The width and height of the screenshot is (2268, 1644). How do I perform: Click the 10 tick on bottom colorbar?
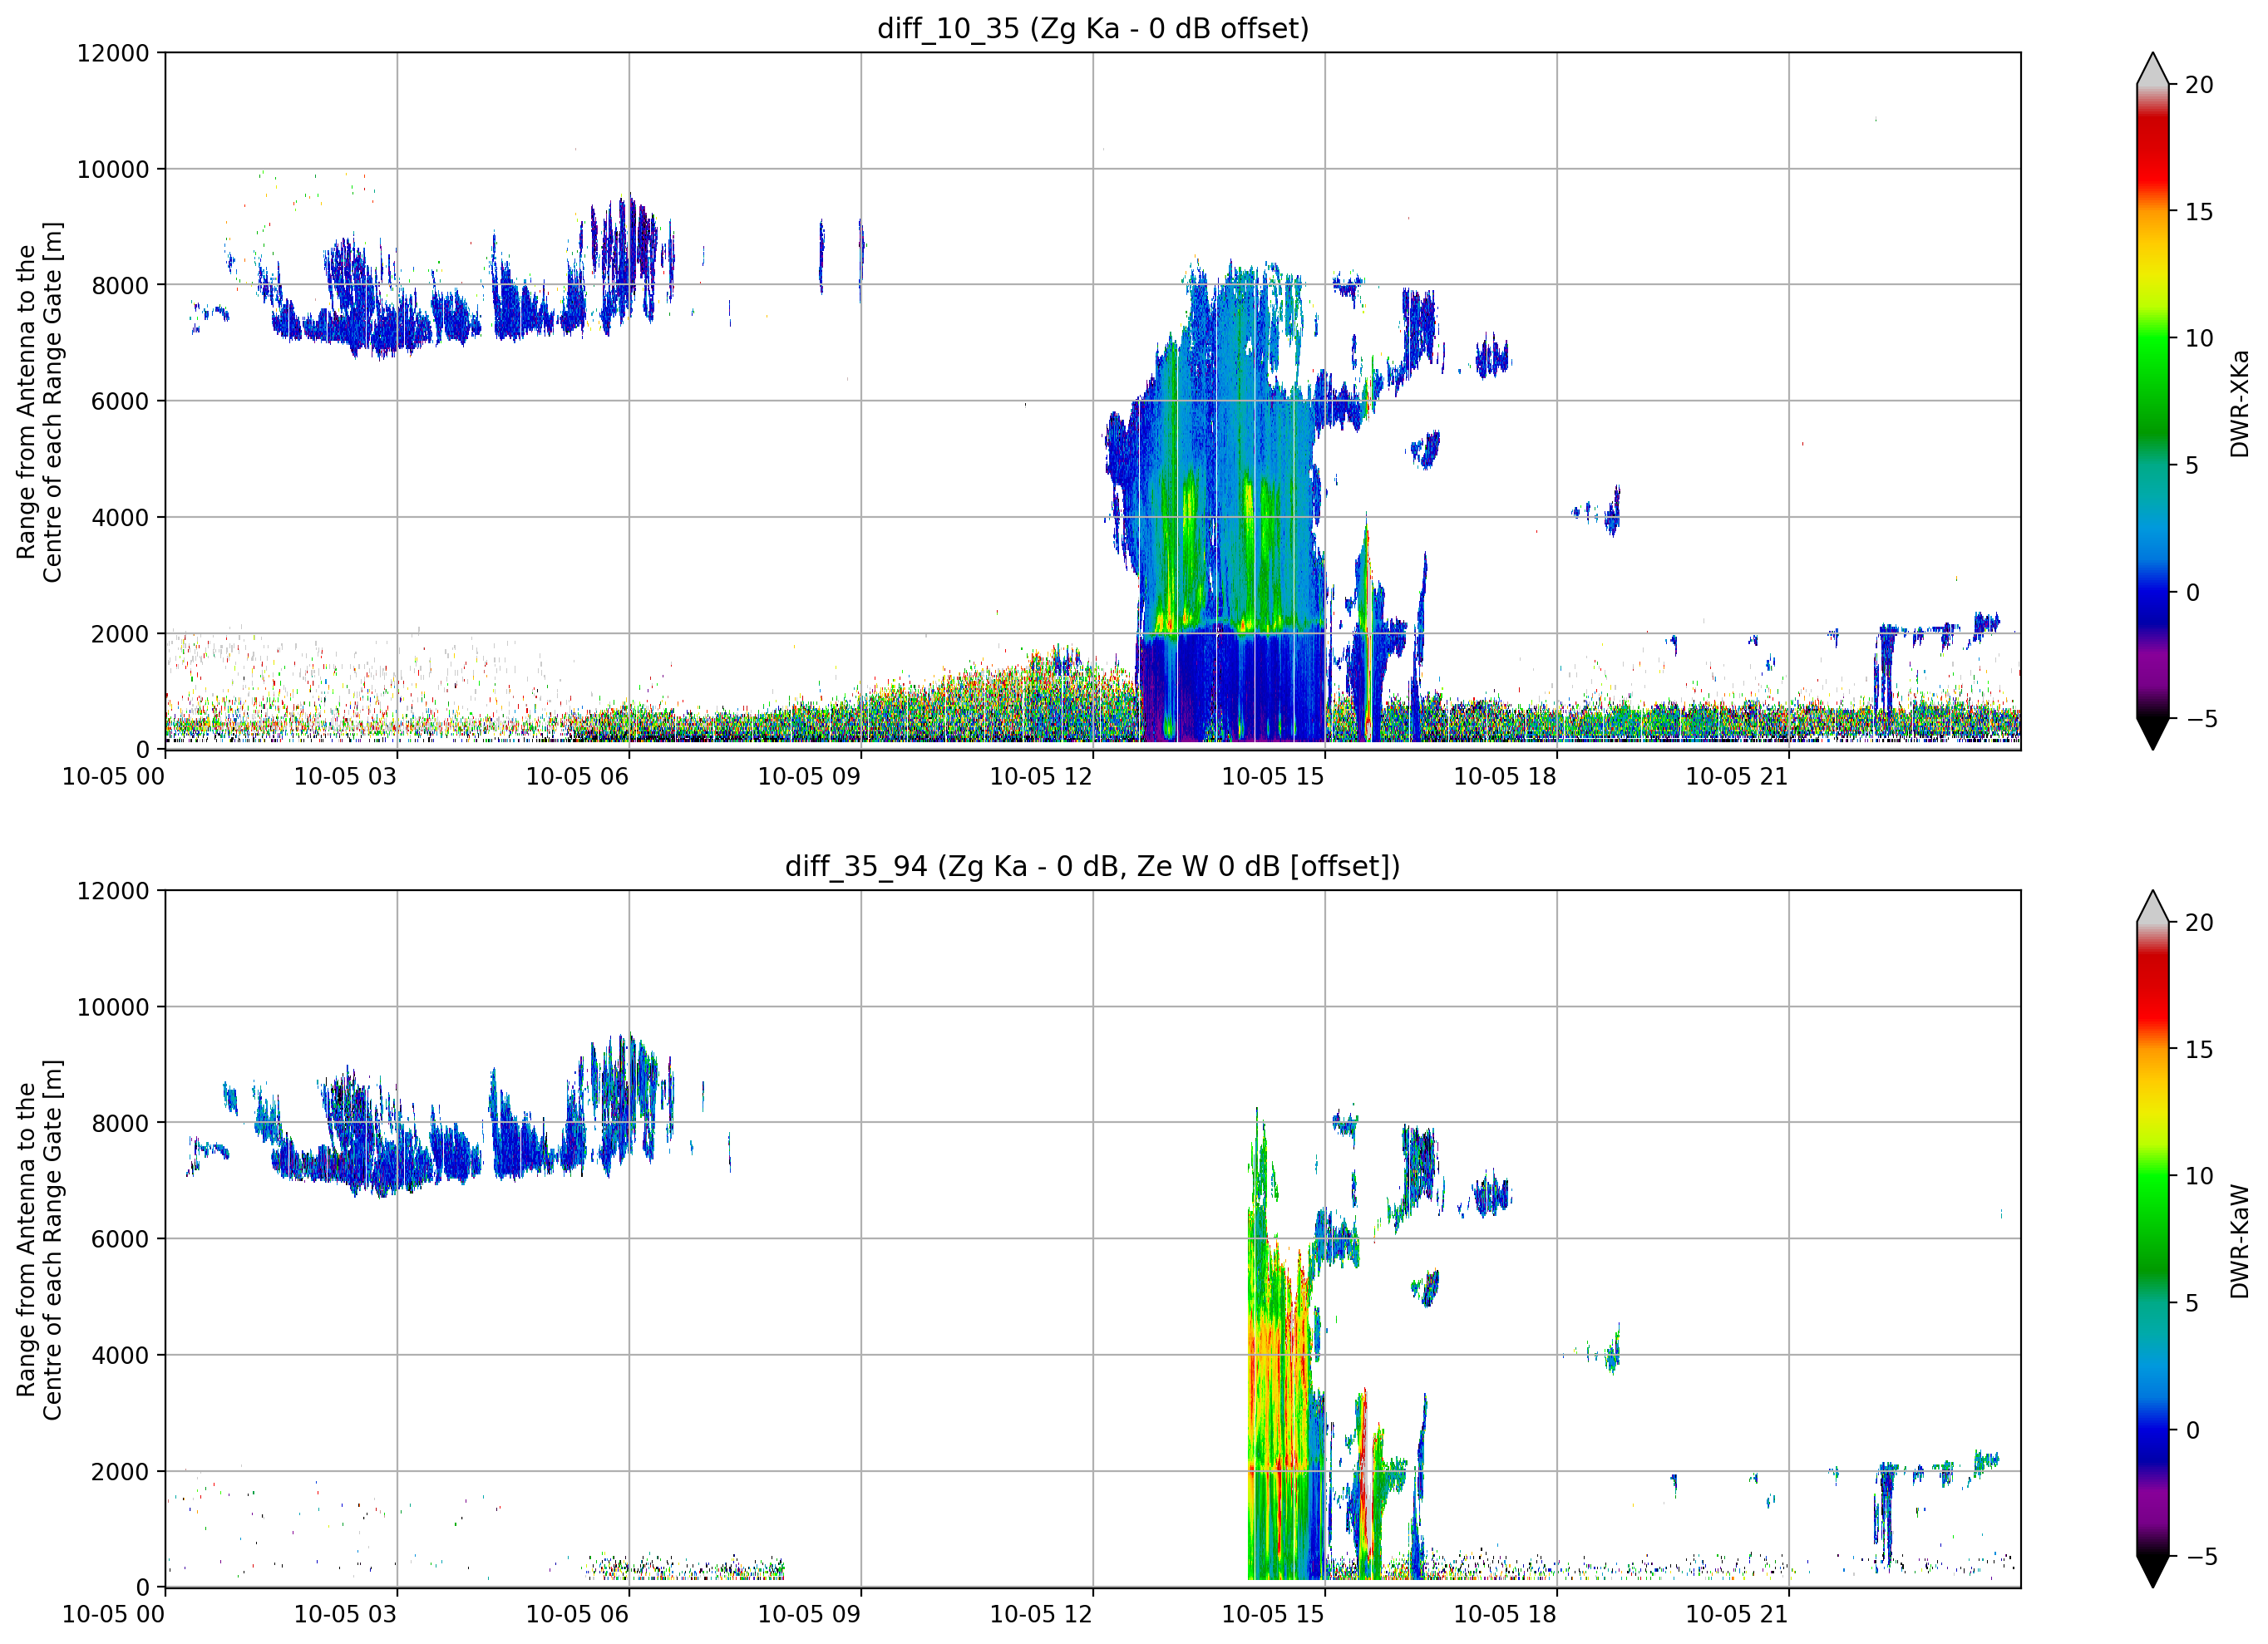[x=2199, y=1176]
